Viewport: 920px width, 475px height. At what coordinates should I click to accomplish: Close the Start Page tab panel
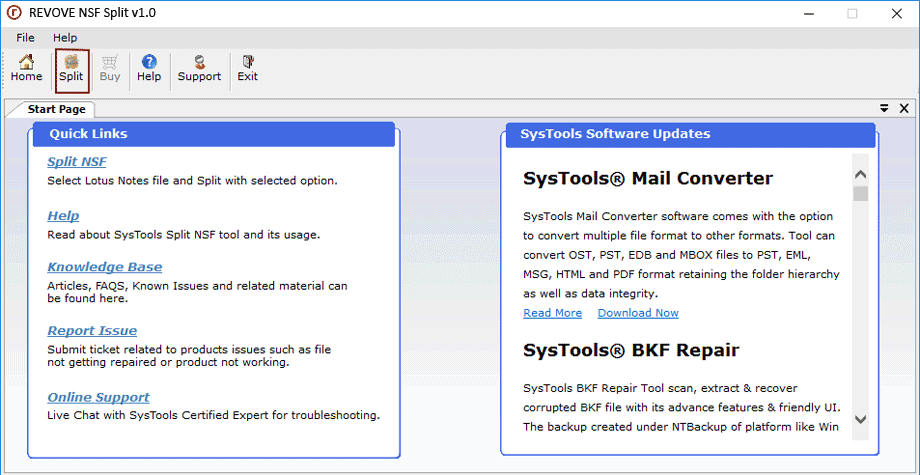[x=904, y=108]
